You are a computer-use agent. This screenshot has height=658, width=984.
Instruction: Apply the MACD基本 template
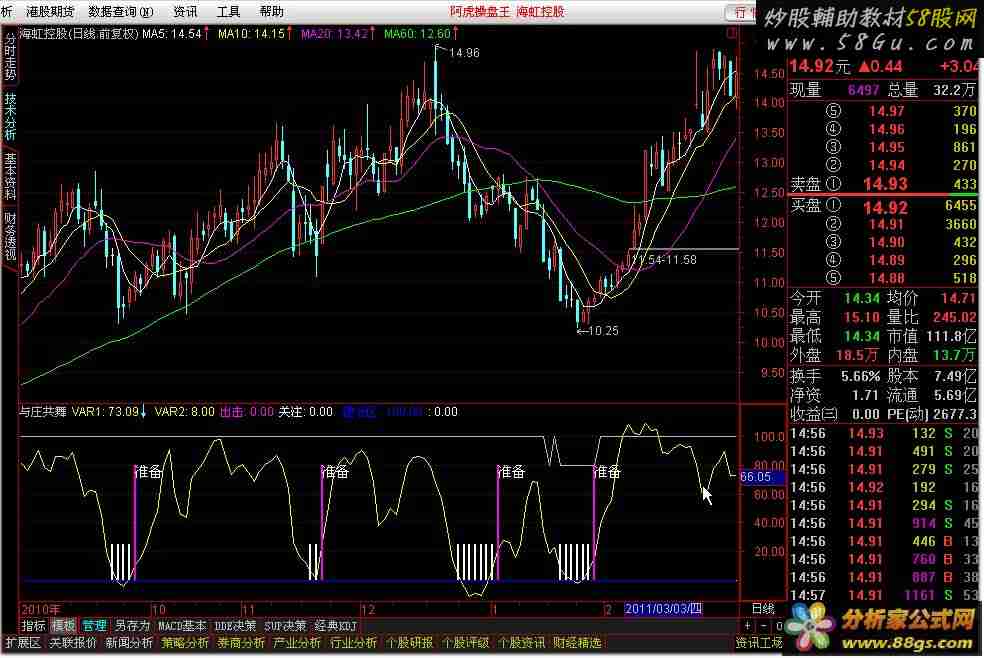point(181,625)
